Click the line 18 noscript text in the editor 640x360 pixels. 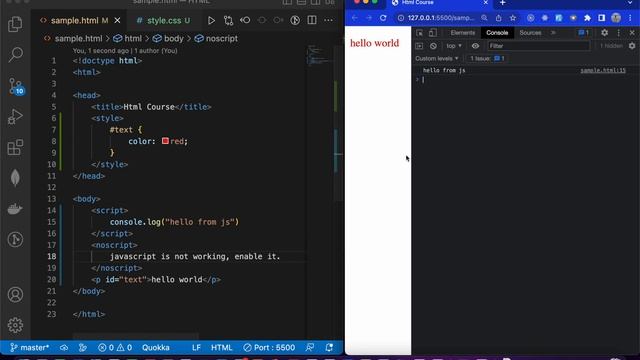pos(195,256)
